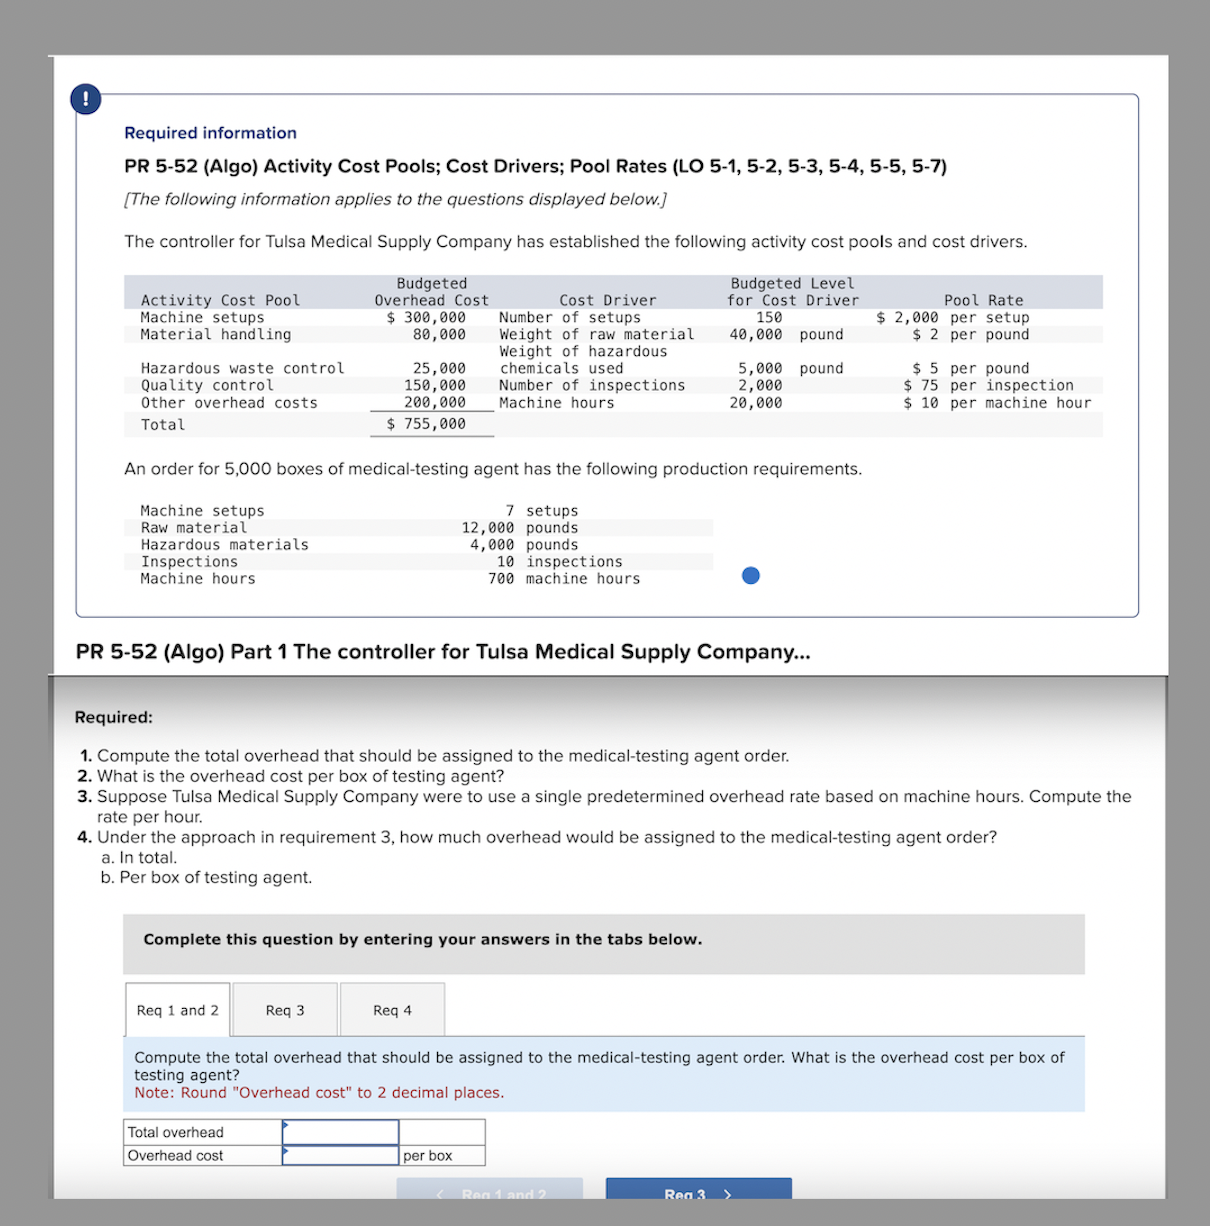This screenshot has height=1226, width=1210.
Task: Select the Req 1 and 2 tab
Action: click(177, 1010)
